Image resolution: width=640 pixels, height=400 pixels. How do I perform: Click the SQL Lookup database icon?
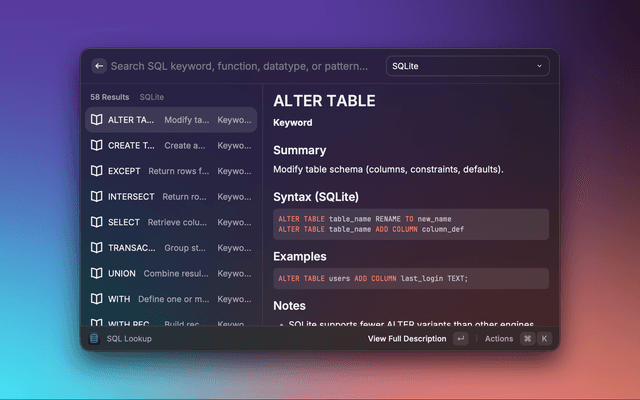coord(94,339)
